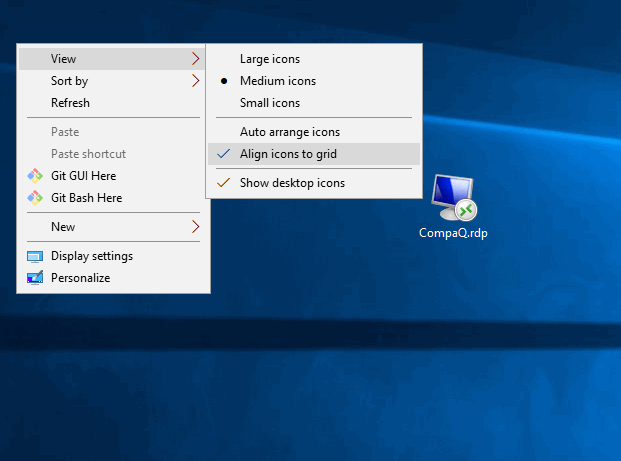
Task: Select the Medium icons radio option
Action: pos(277,81)
